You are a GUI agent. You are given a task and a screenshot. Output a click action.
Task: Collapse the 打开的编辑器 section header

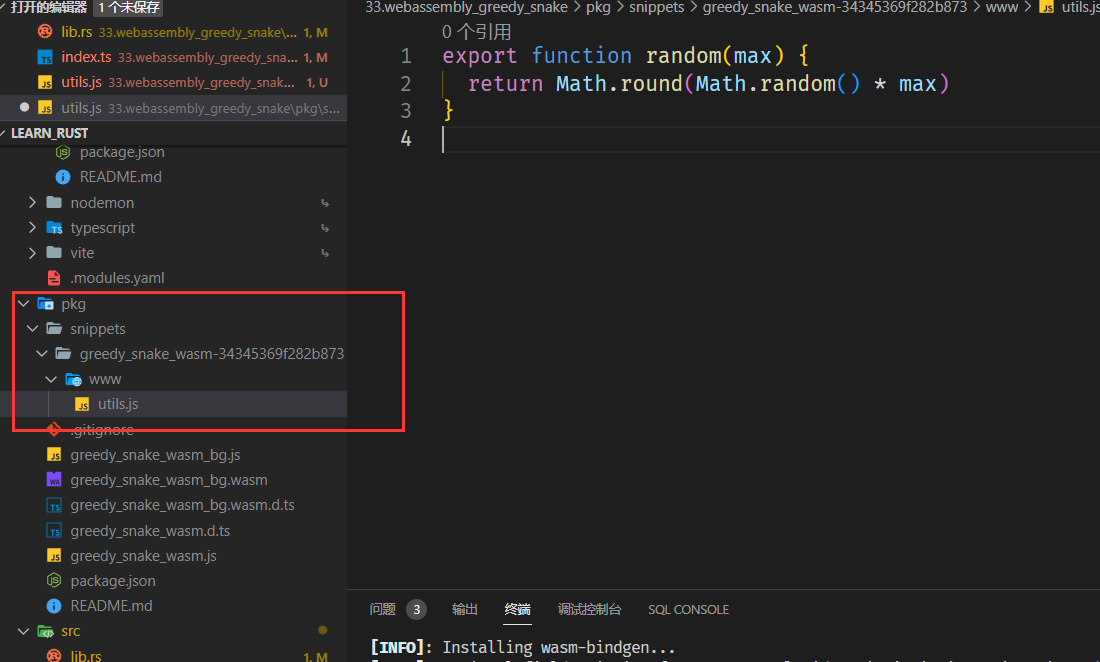point(49,7)
